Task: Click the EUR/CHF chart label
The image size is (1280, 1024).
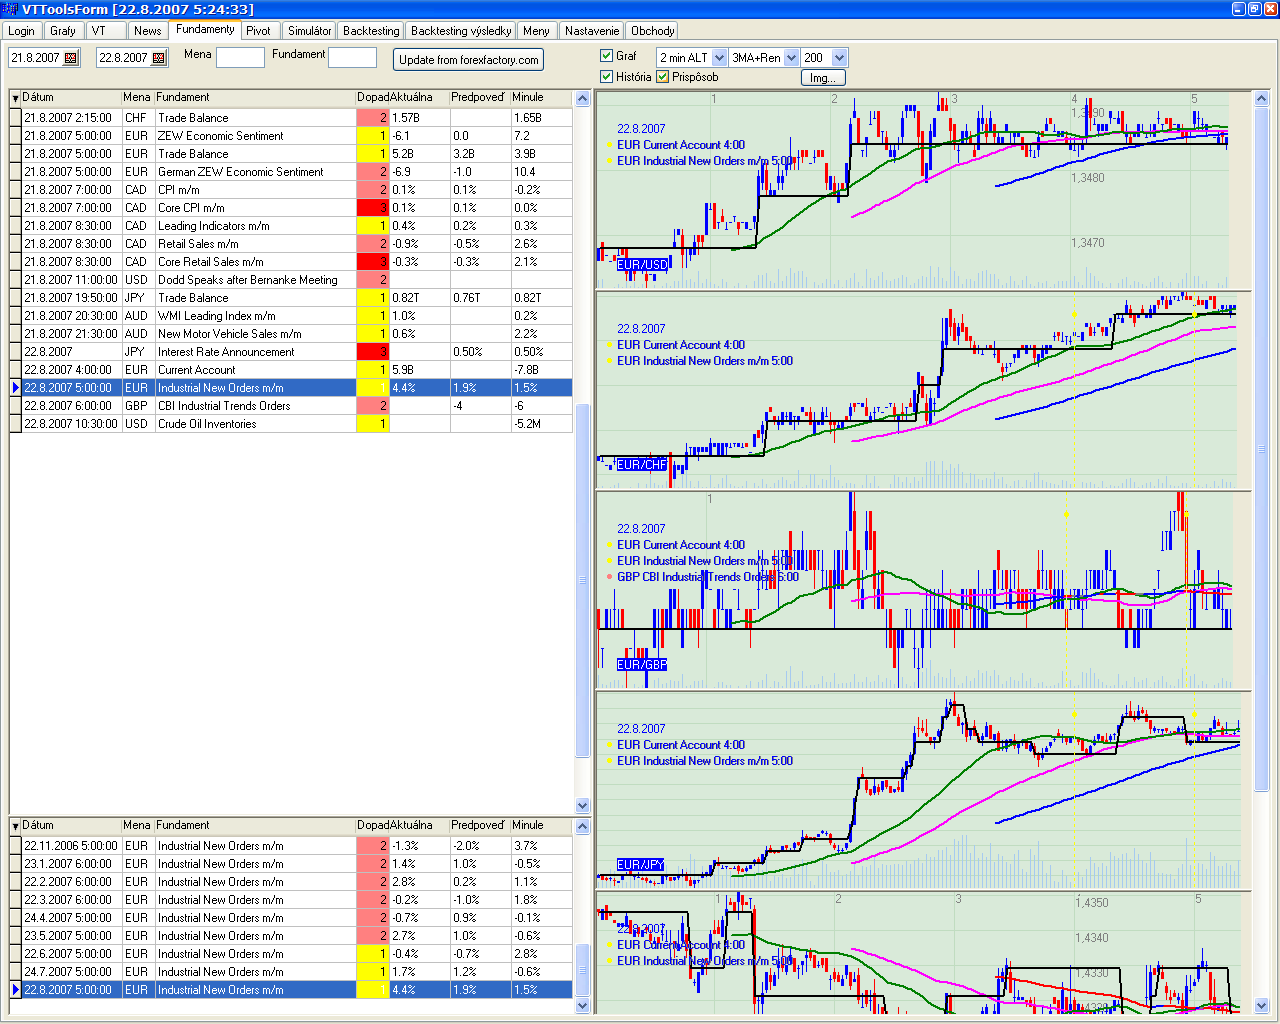Action: (x=642, y=465)
